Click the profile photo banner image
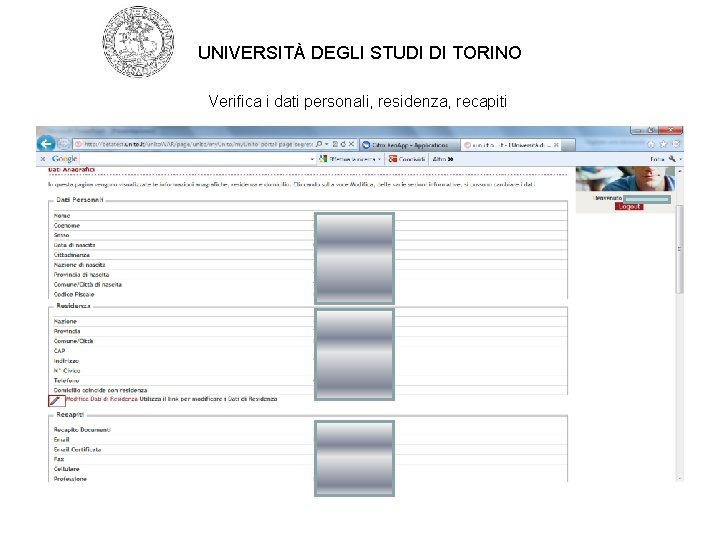Viewport: 720px width, 540px height. click(625, 179)
